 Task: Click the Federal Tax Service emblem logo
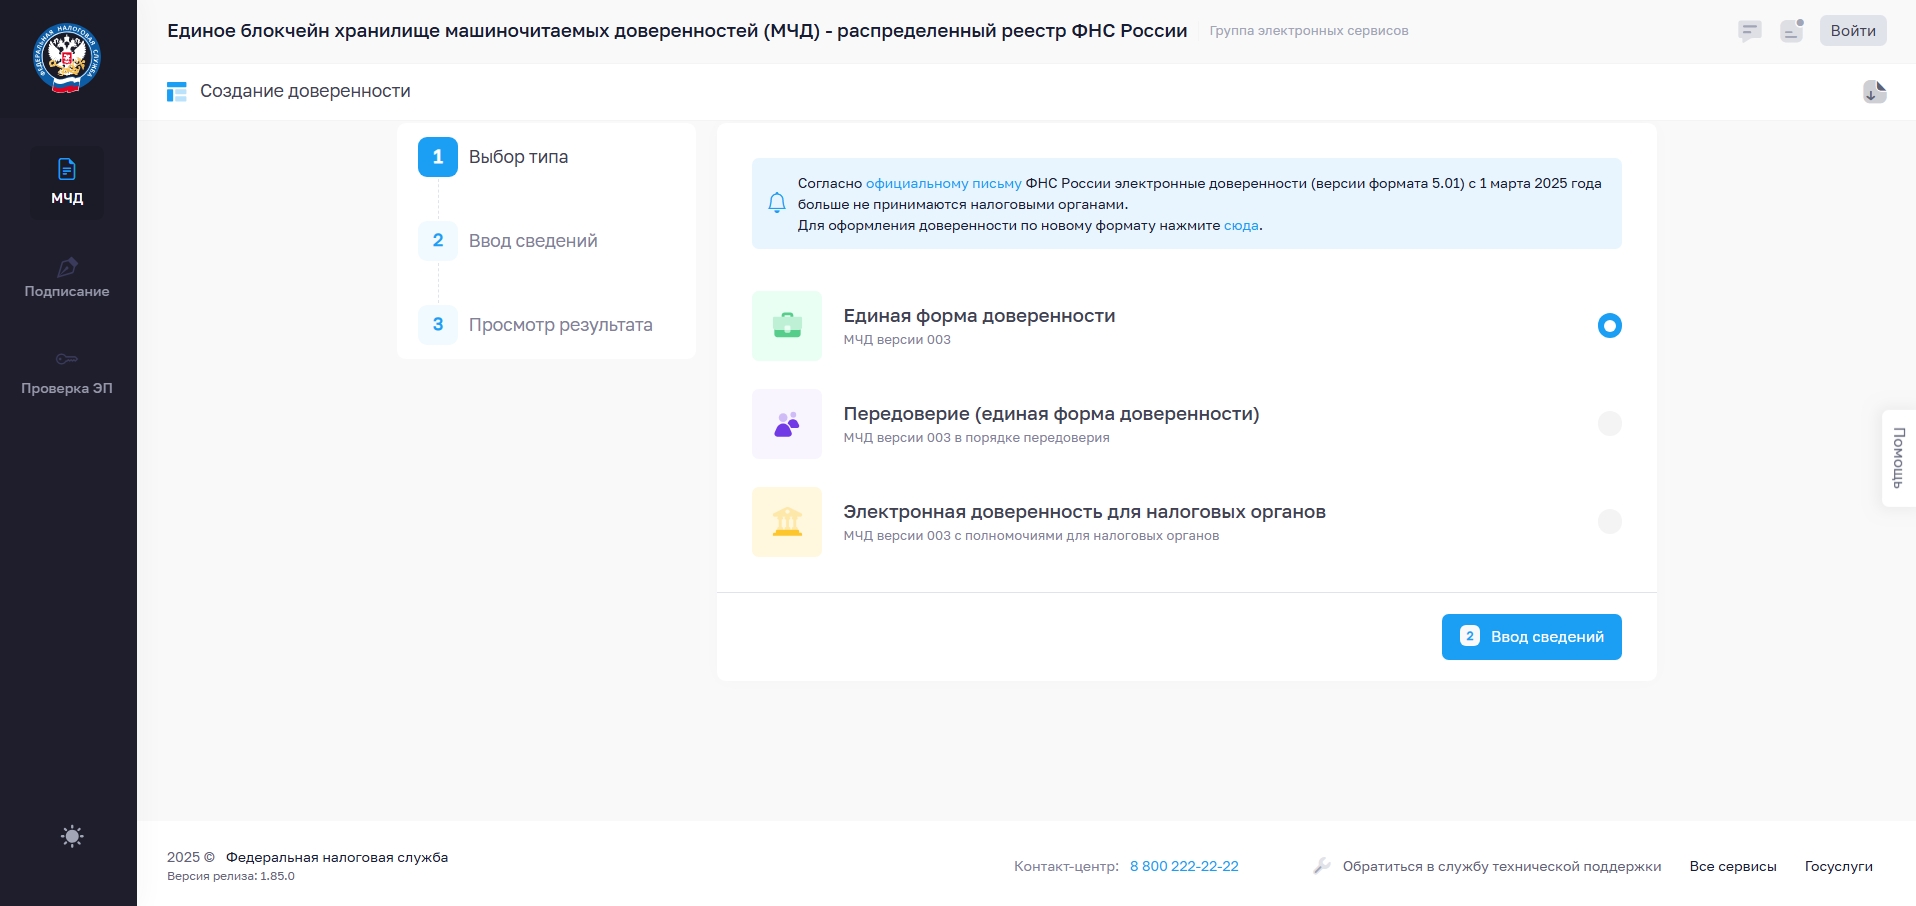67,58
